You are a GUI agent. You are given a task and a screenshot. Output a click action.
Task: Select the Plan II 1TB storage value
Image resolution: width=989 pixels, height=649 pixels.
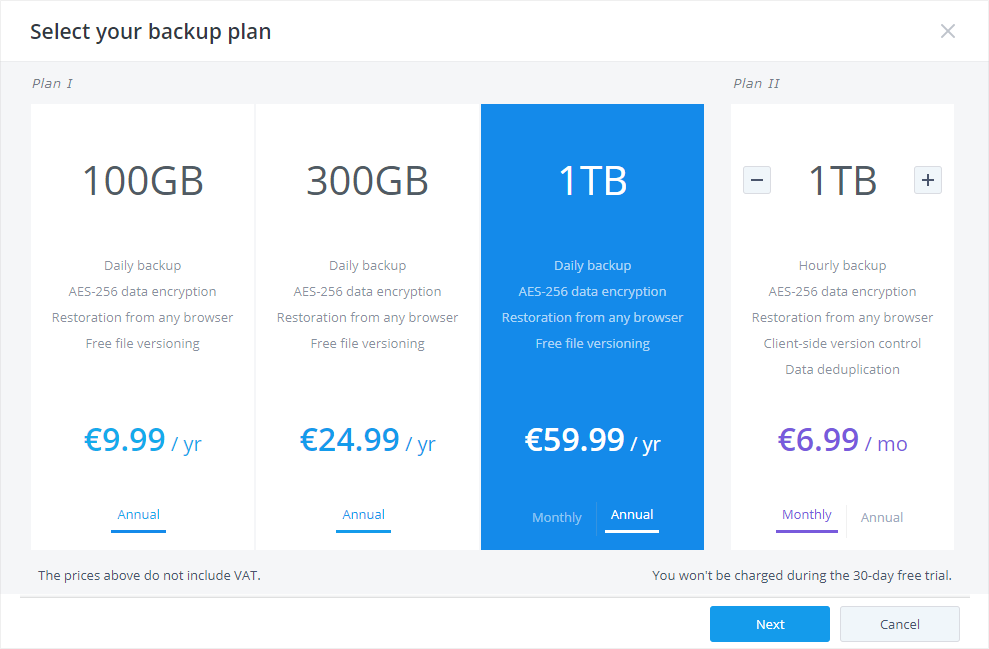click(842, 181)
